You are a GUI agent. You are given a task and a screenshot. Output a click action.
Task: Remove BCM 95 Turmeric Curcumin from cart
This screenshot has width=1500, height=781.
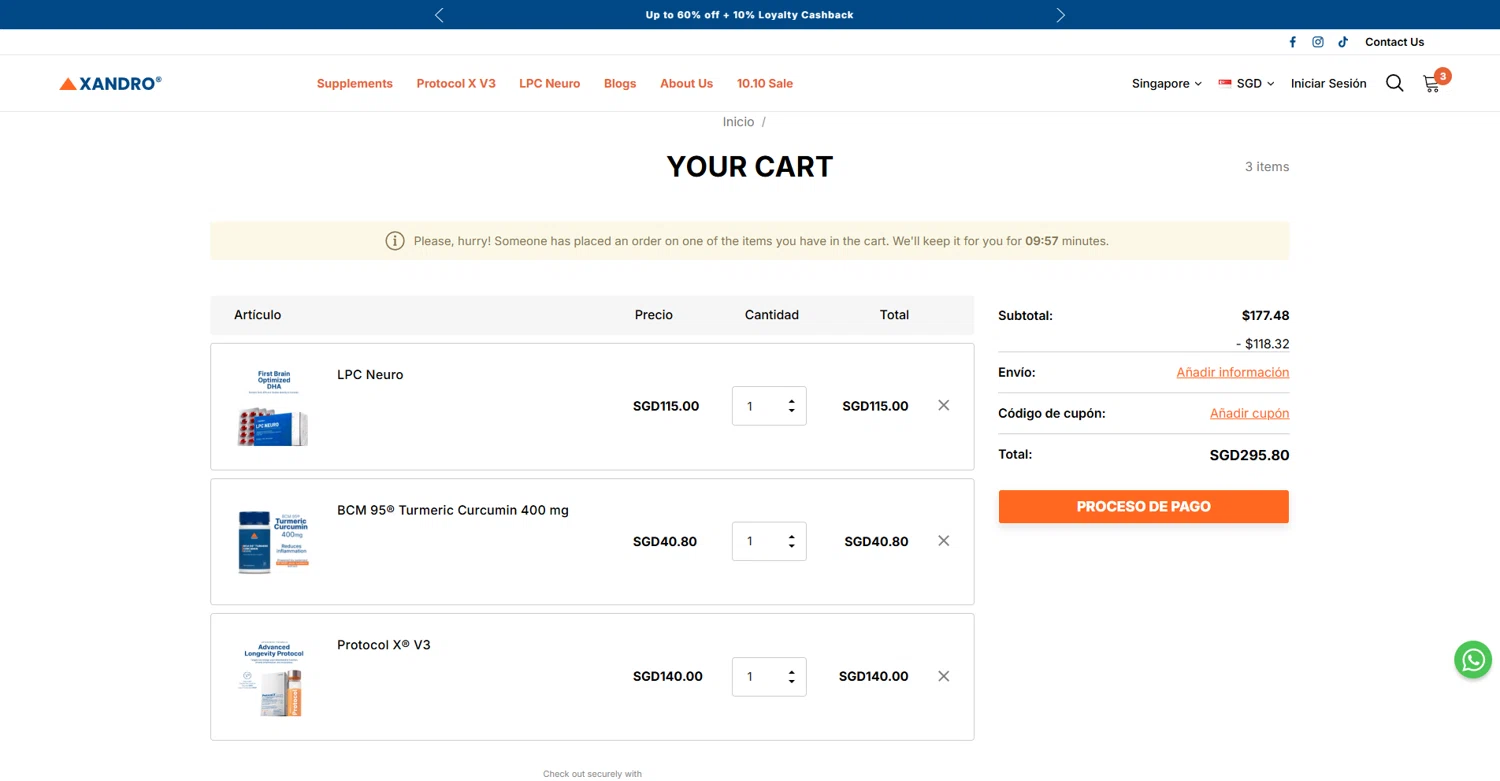click(x=943, y=541)
